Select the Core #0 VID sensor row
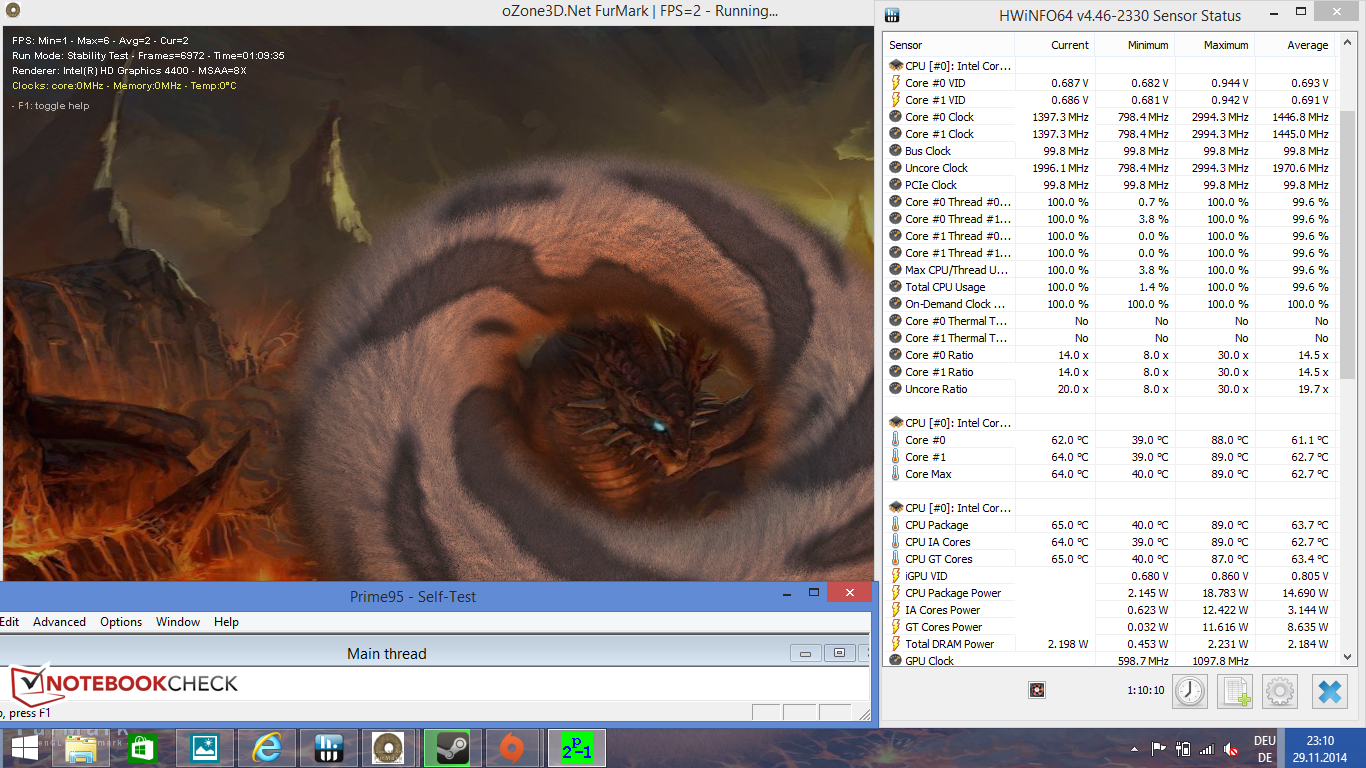 (1110, 83)
